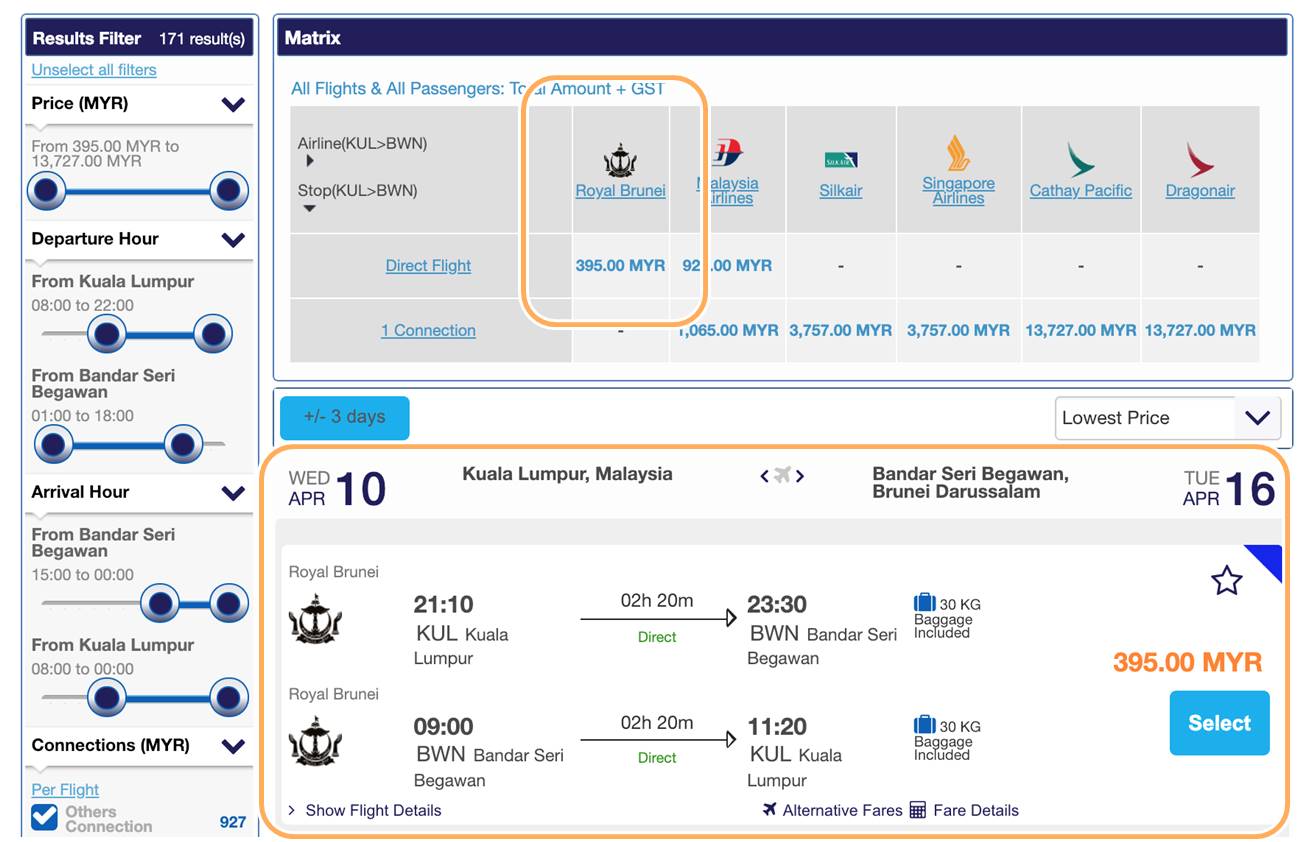
Task: Click maximum price slider handle
Action: (x=229, y=190)
